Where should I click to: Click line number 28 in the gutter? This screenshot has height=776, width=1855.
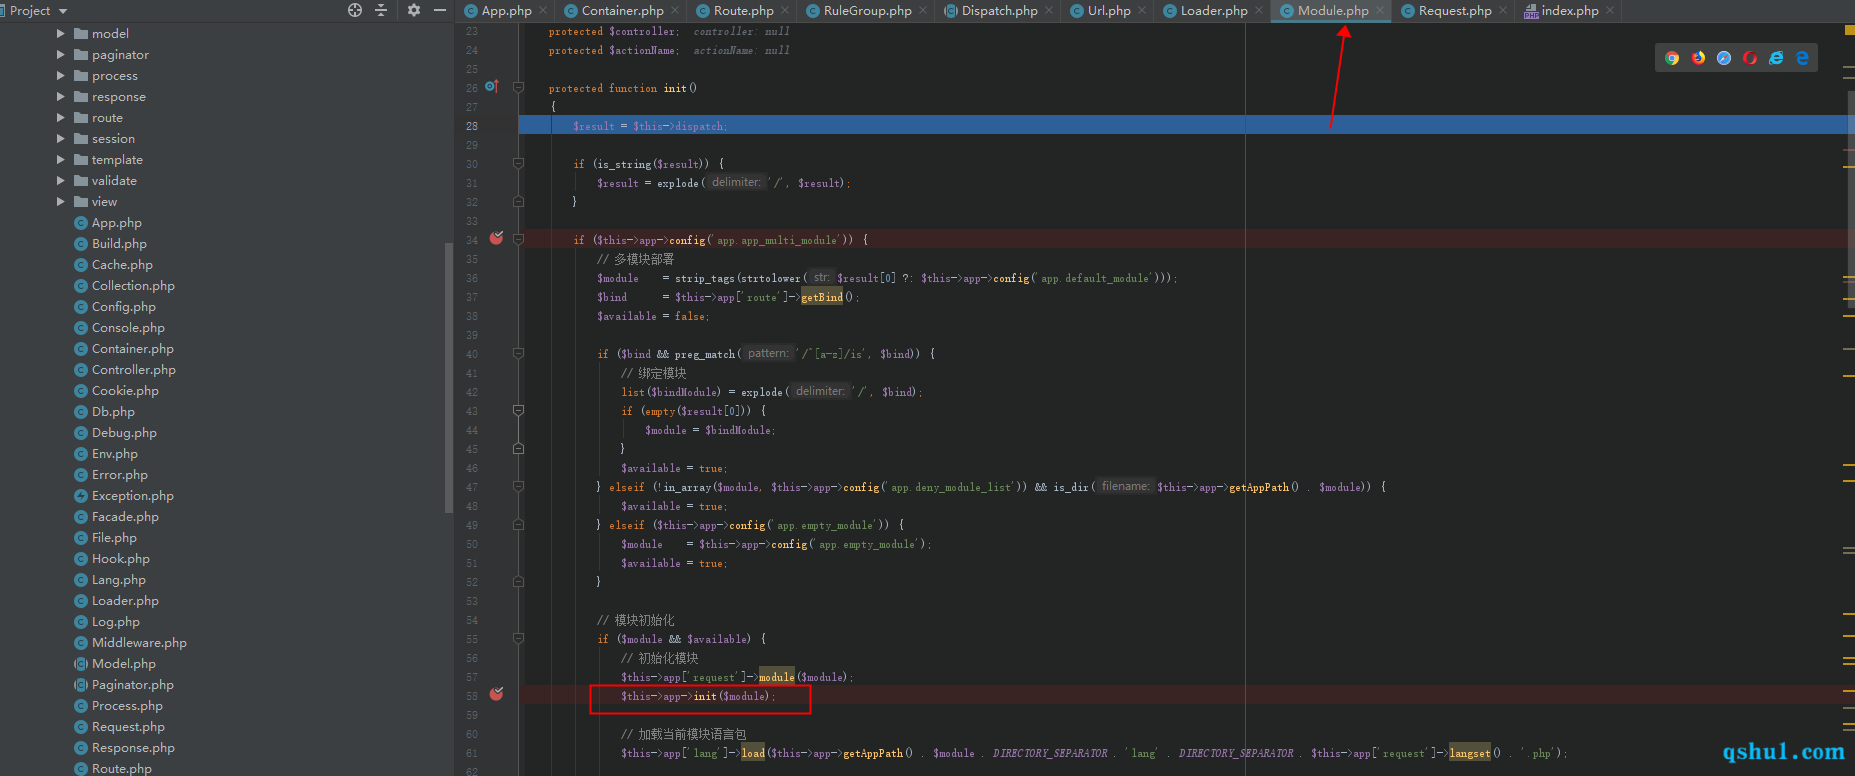471,126
